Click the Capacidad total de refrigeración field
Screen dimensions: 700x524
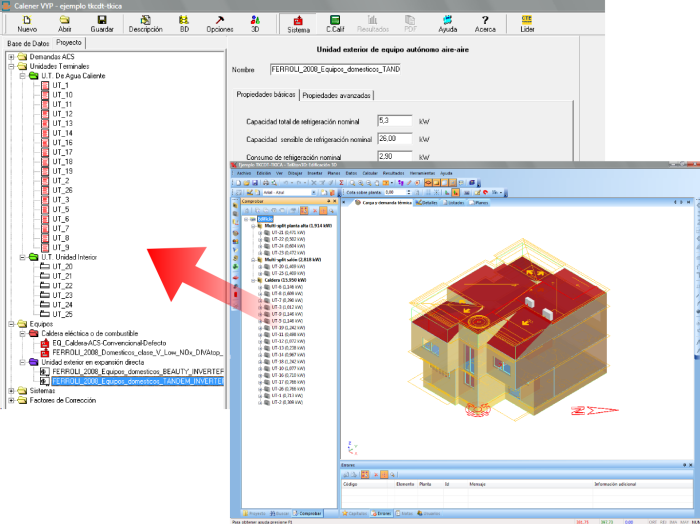pos(395,121)
